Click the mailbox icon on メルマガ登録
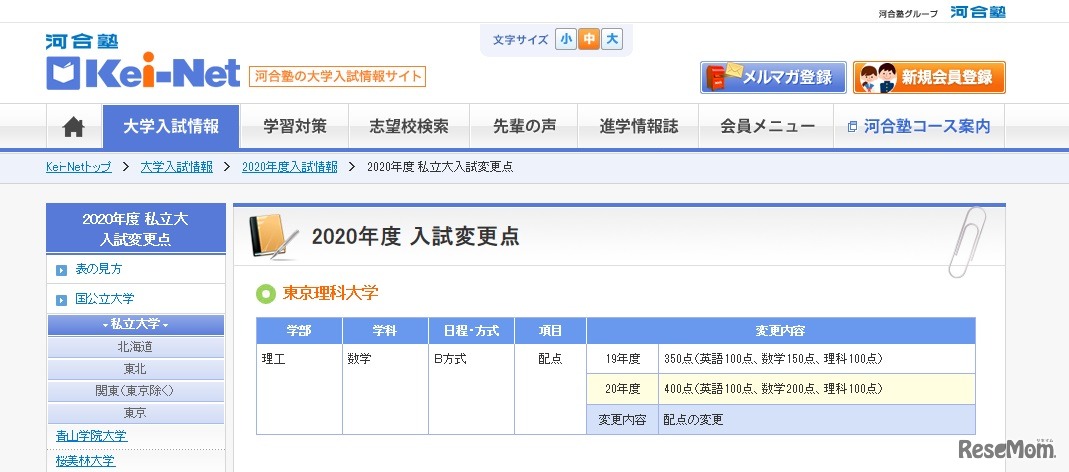1069x472 pixels. coord(722,77)
